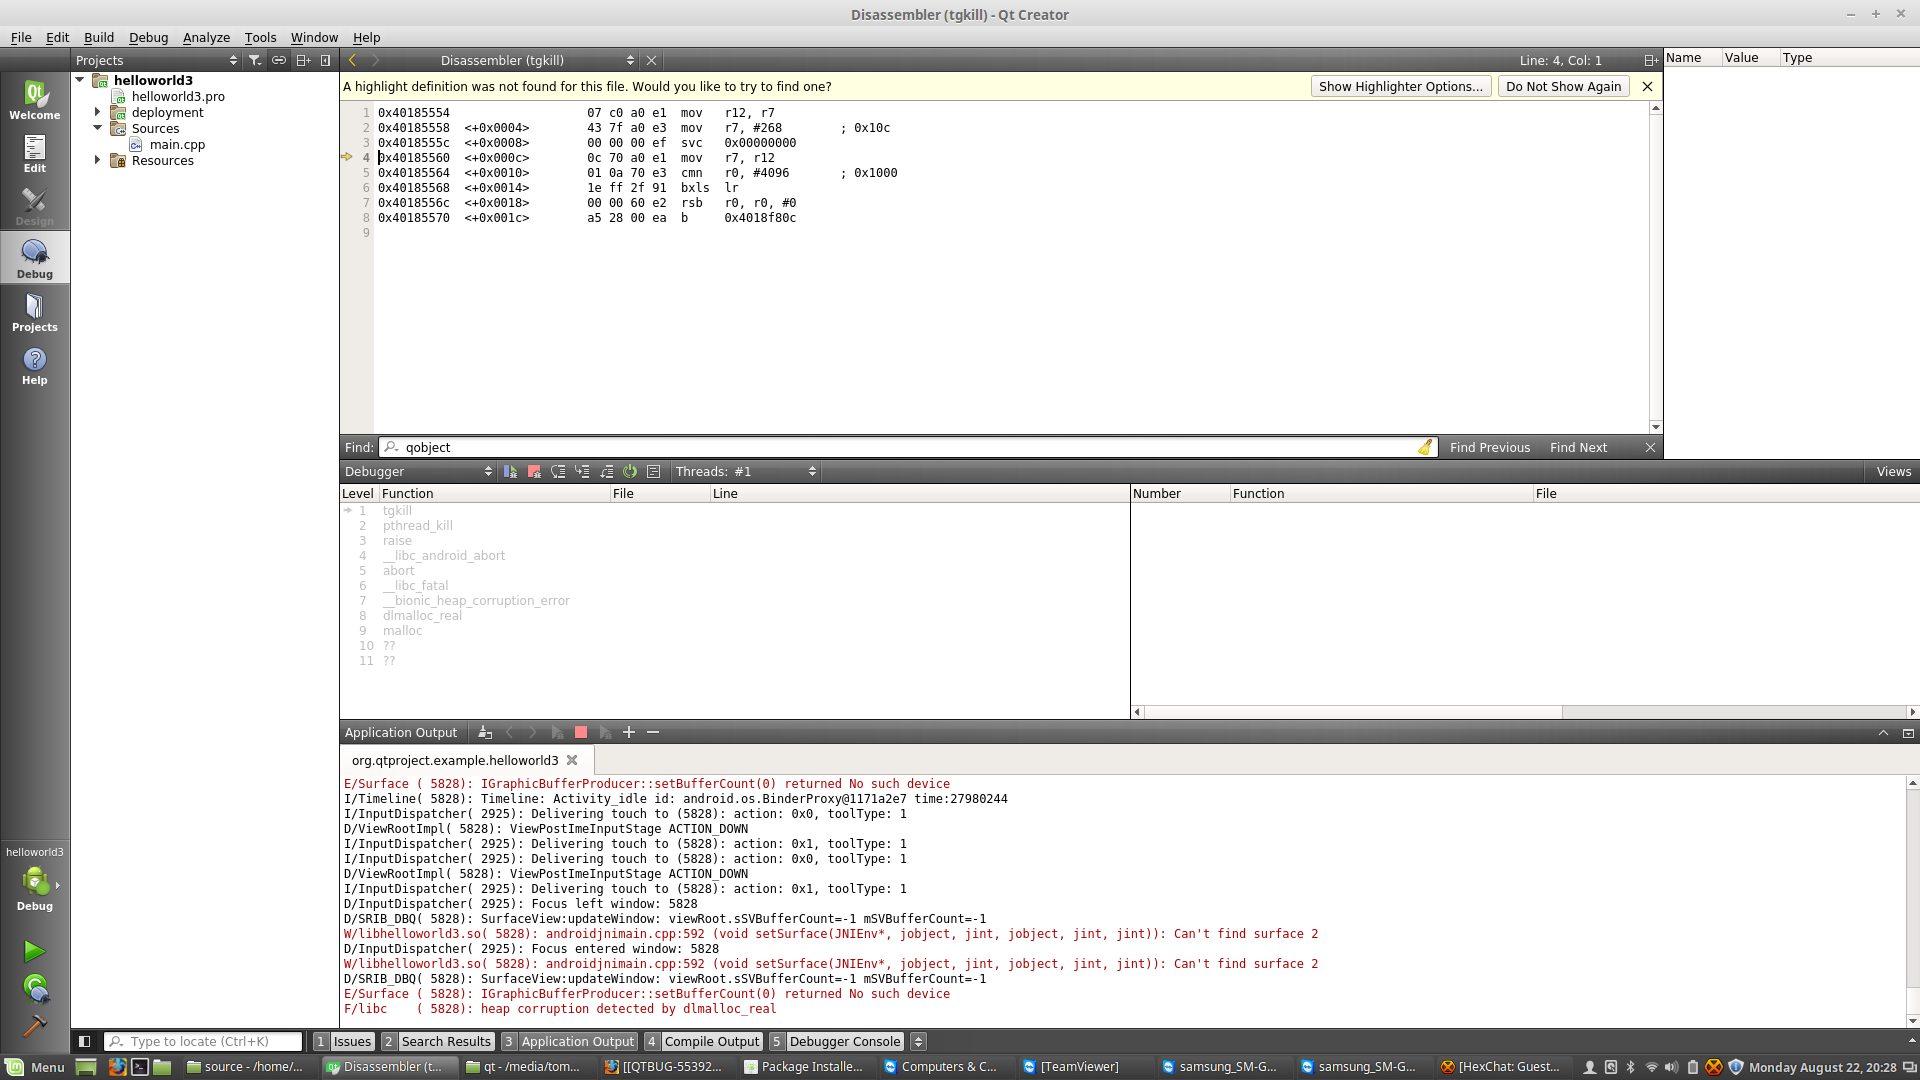Screen dimensions: 1920x1080
Task: Open the Analyze menu
Action: [x=206, y=37]
